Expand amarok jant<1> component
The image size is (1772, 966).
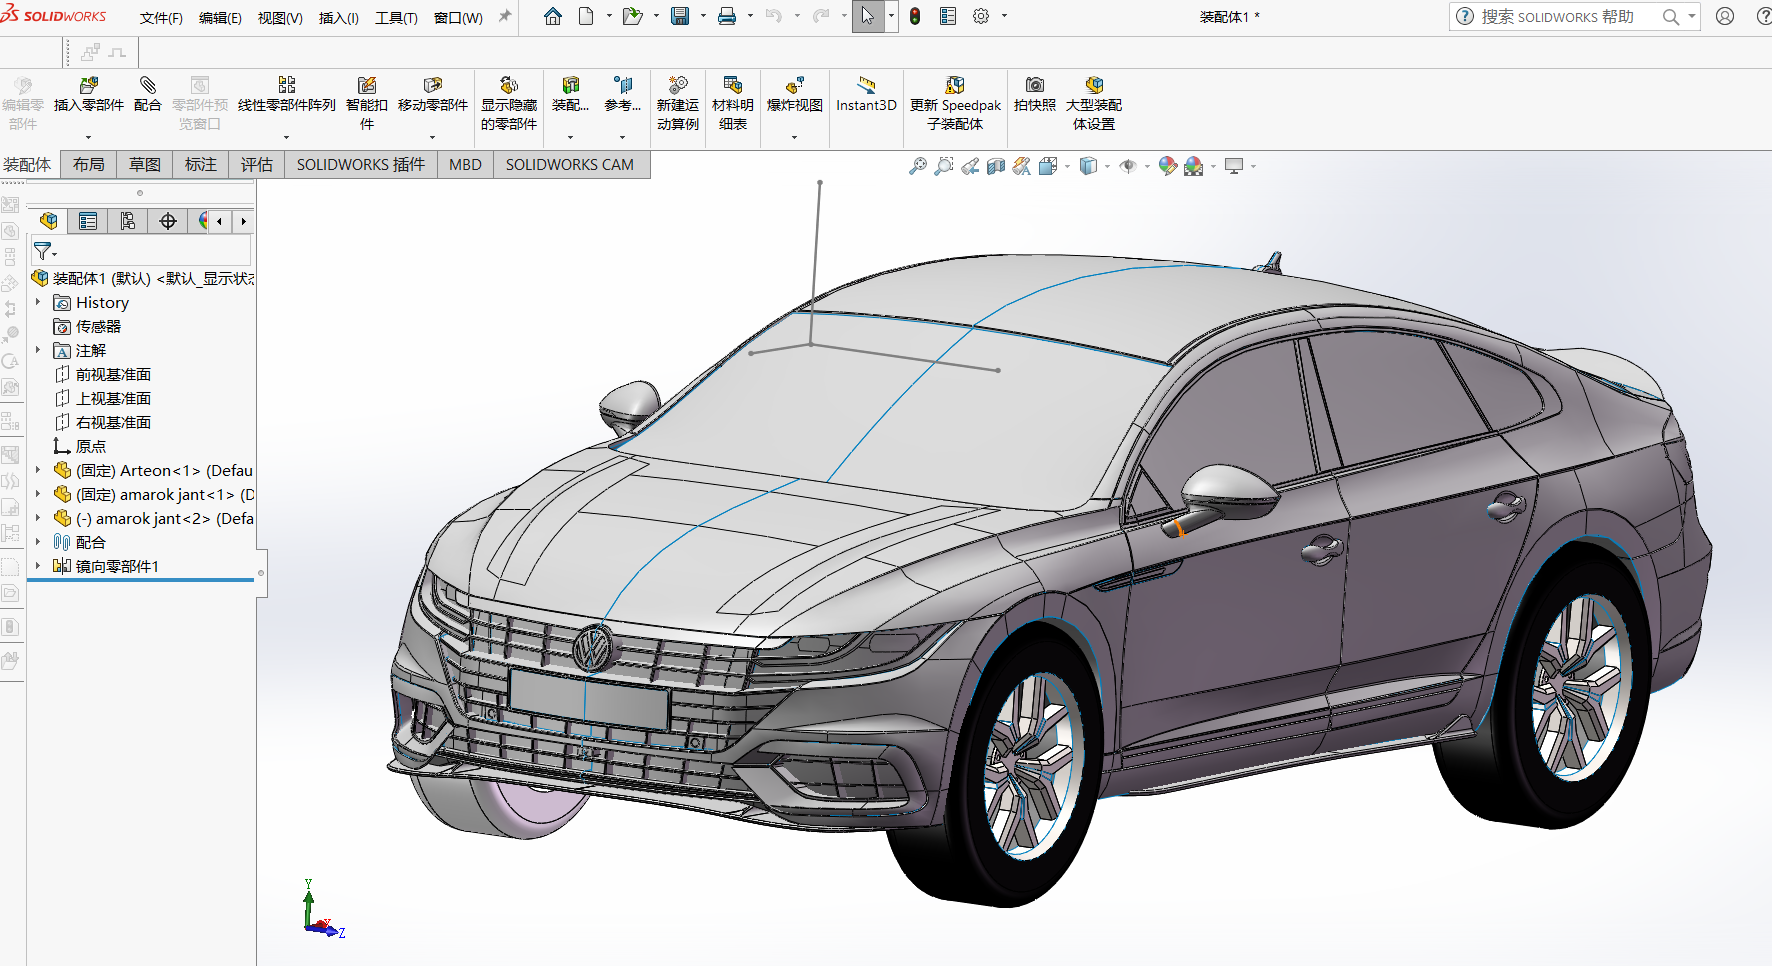[38, 494]
